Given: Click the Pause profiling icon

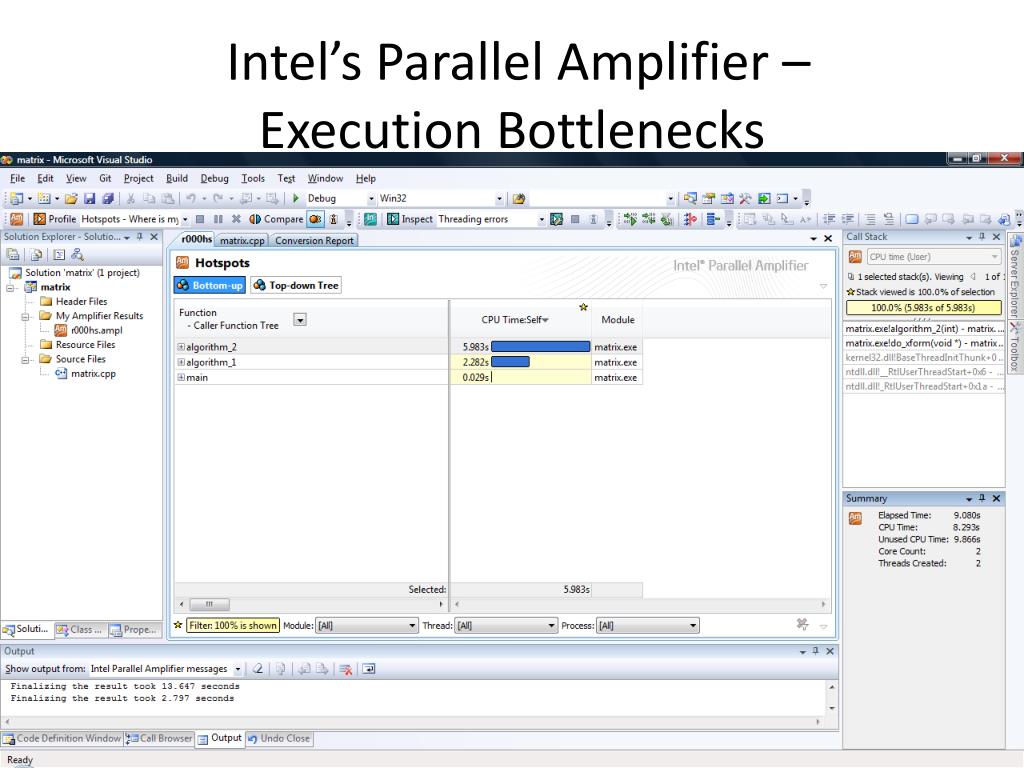Looking at the screenshot, I should pyautogui.click(x=218, y=219).
